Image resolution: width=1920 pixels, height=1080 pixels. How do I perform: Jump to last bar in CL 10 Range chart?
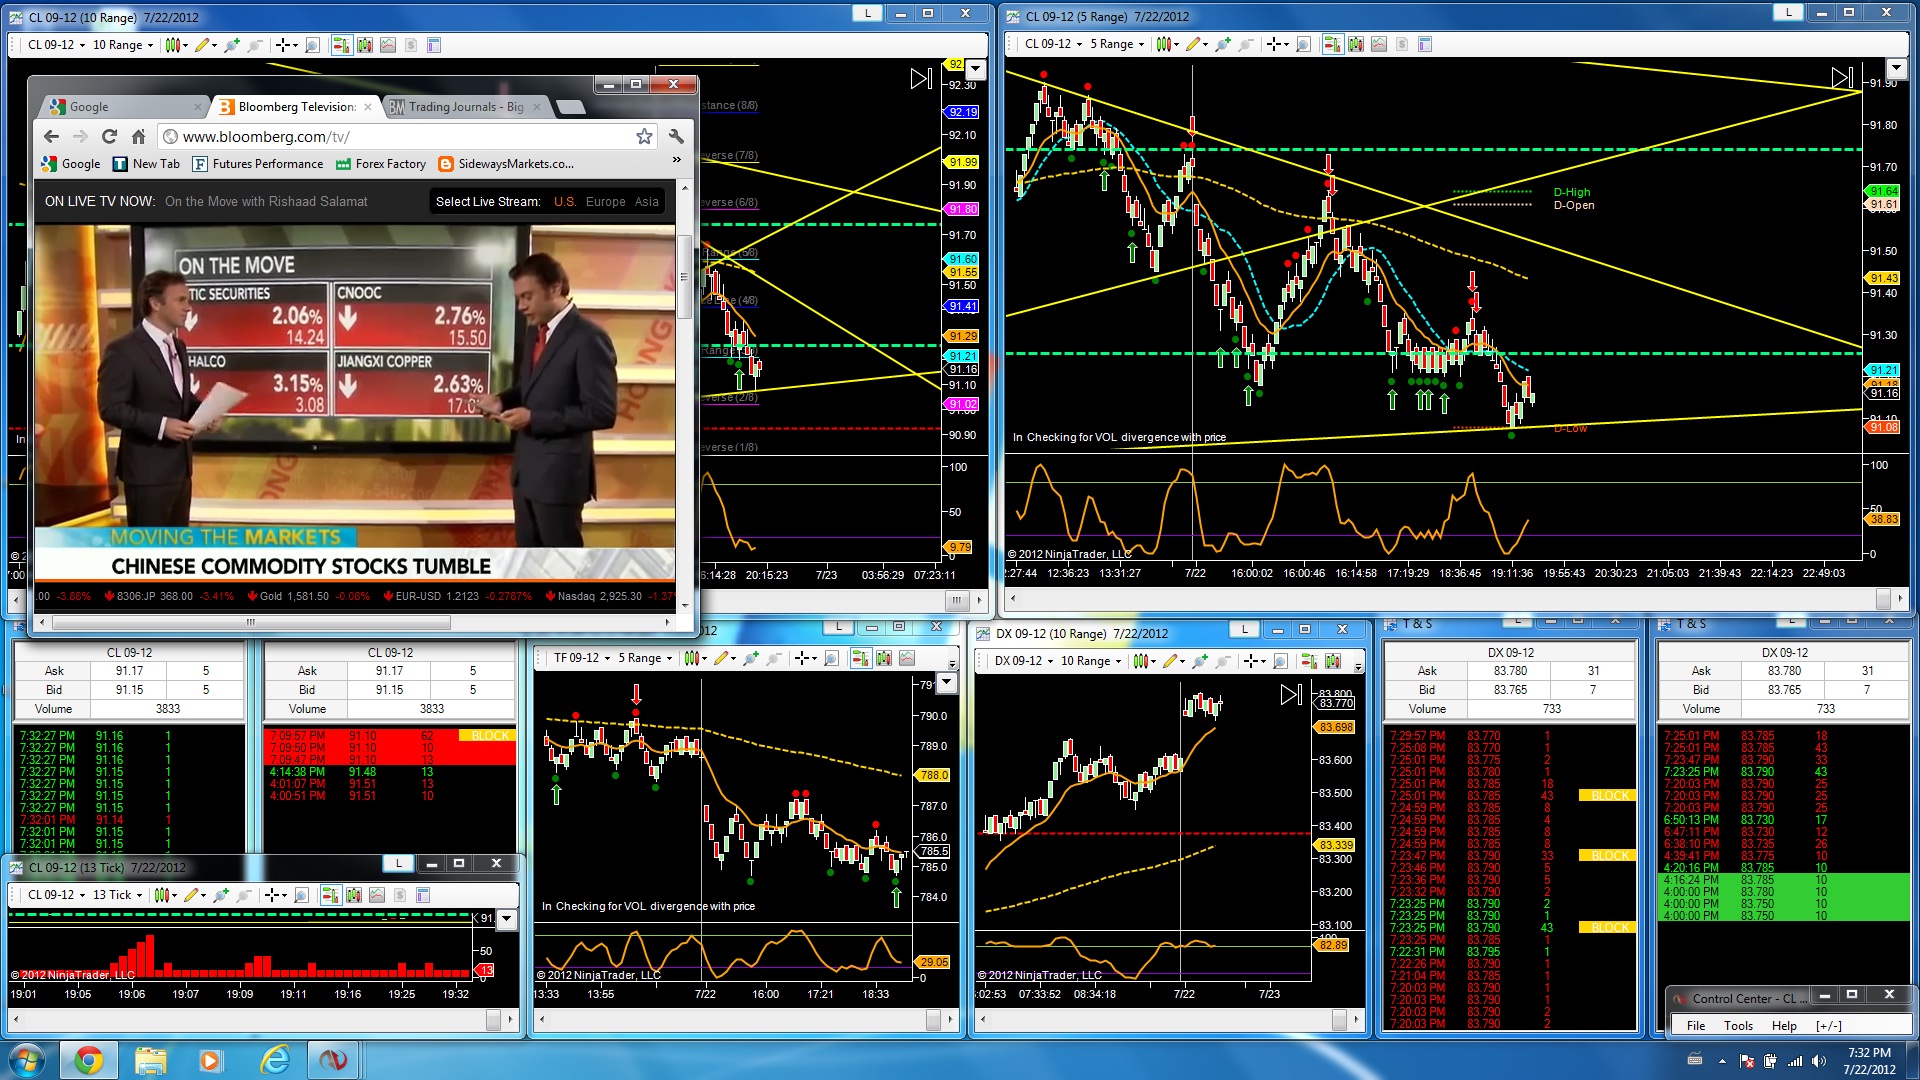[x=921, y=78]
